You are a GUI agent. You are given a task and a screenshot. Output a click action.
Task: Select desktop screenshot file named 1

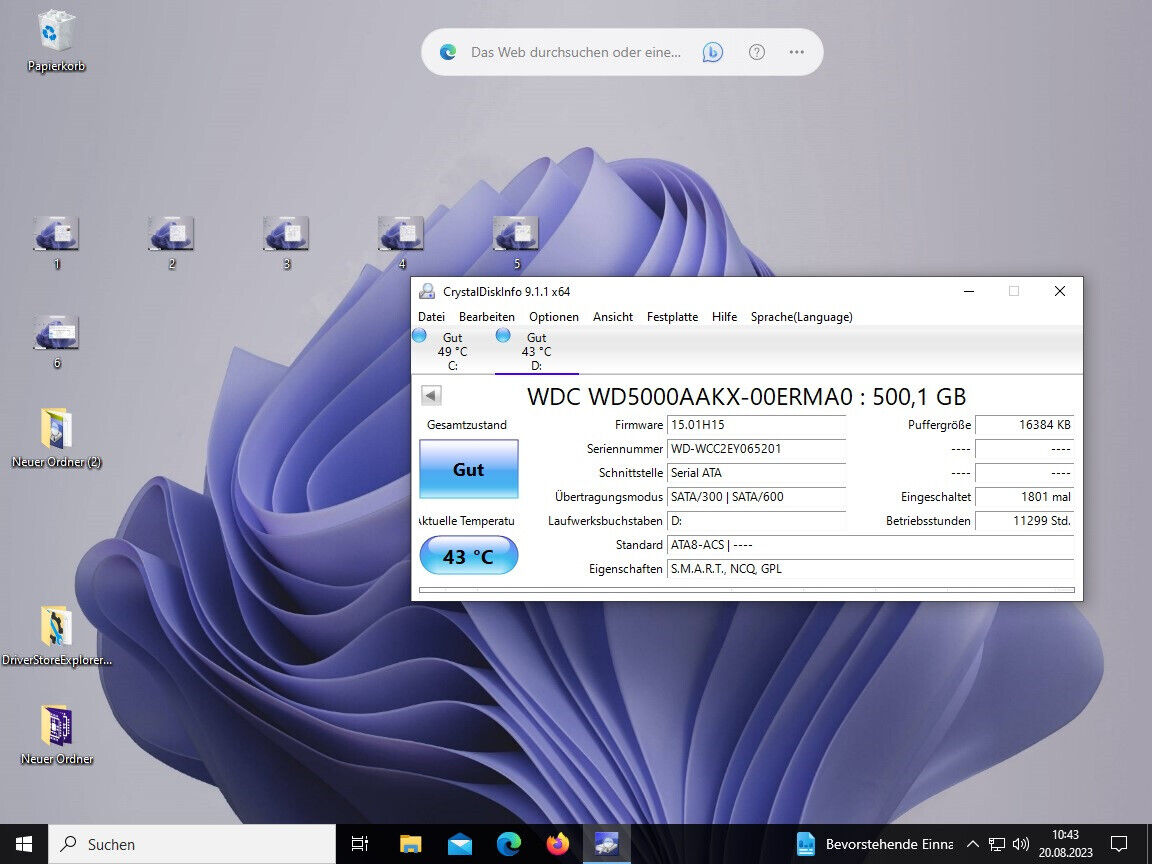pos(56,242)
